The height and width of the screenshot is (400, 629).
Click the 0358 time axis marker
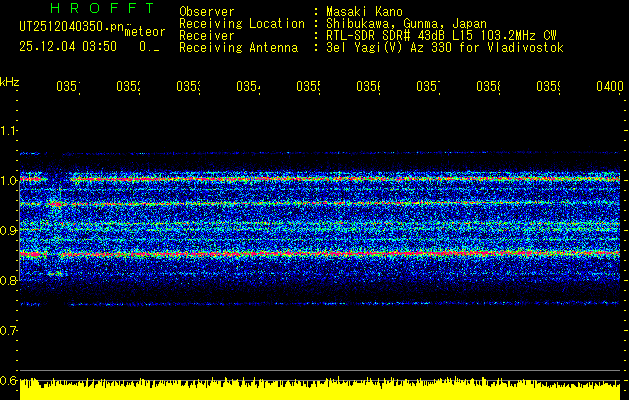pyautogui.click(x=488, y=86)
